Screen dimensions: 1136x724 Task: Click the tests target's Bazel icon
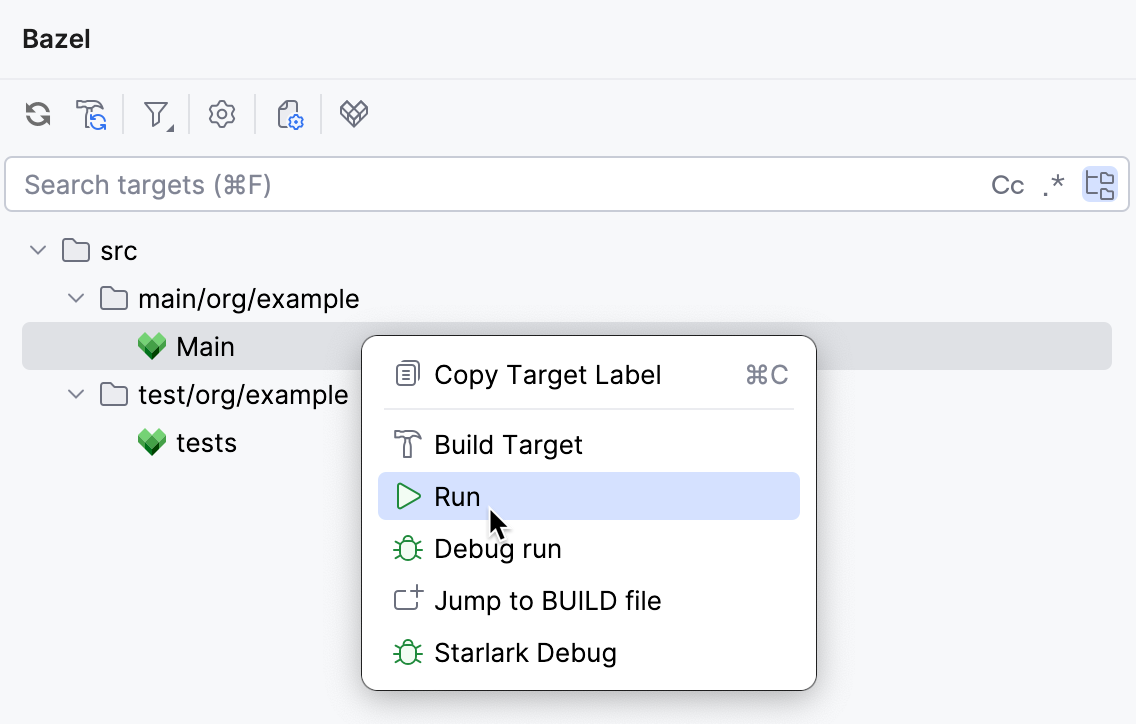point(151,442)
